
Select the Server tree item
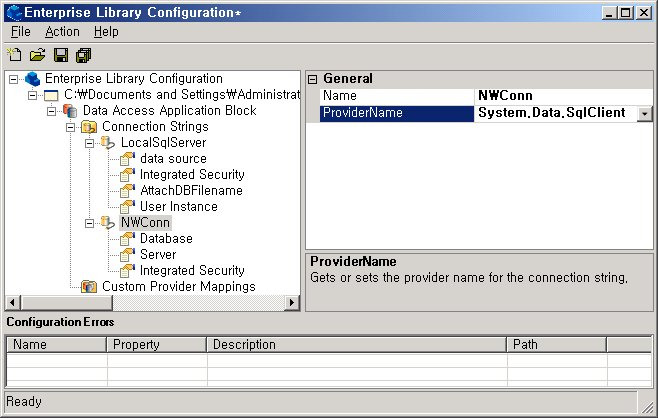[158, 254]
